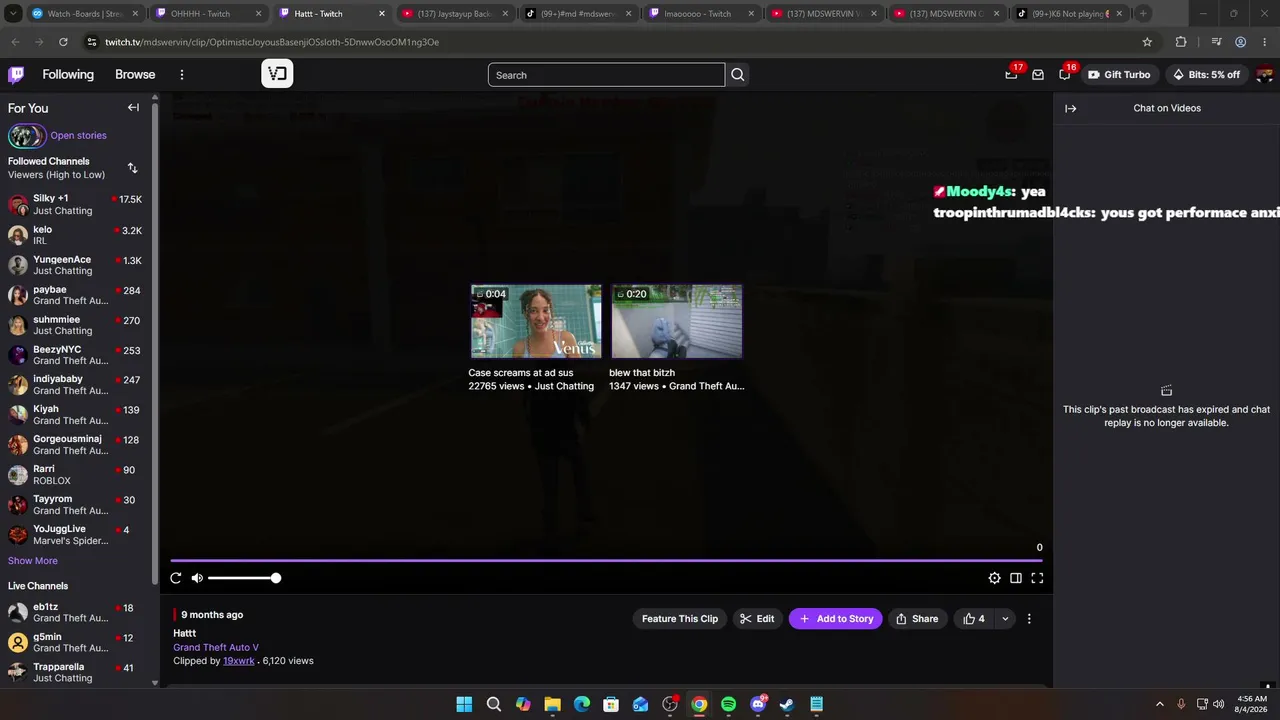1280x720 pixels.
Task: Open Prime loot crown icon
Action: (x=1011, y=75)
